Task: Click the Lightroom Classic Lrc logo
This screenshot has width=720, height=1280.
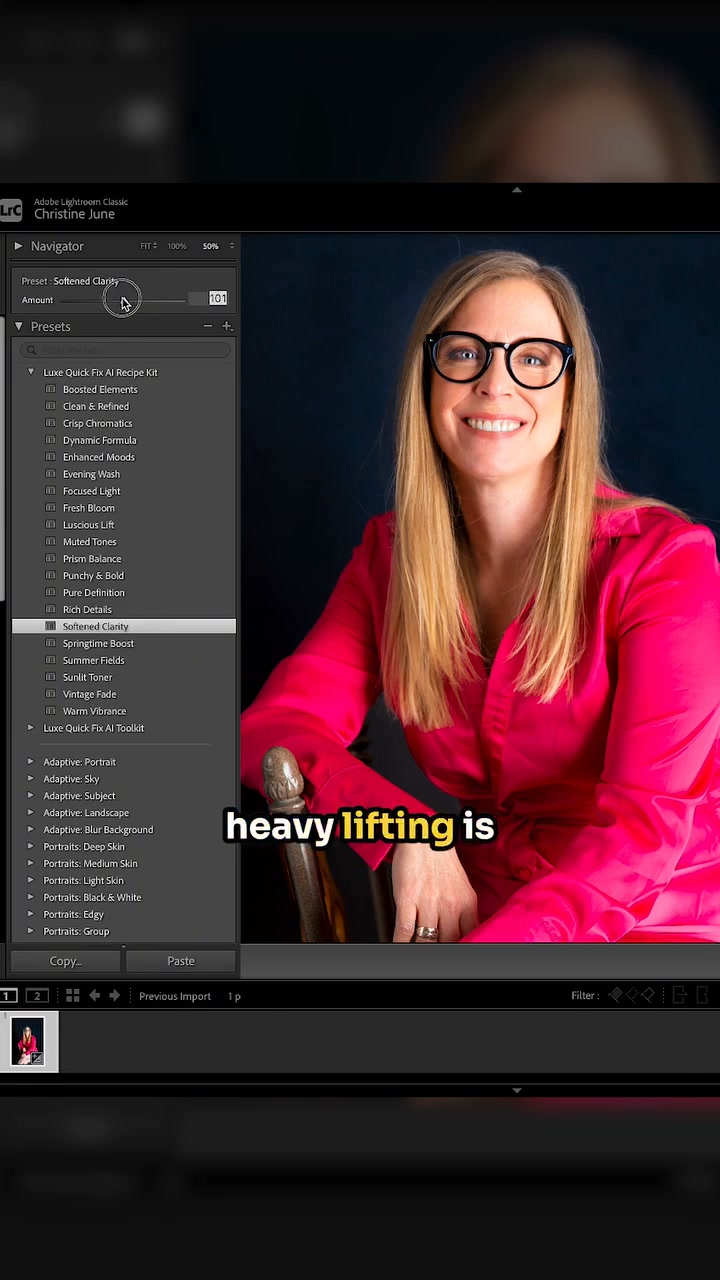Action: (10, 209)
